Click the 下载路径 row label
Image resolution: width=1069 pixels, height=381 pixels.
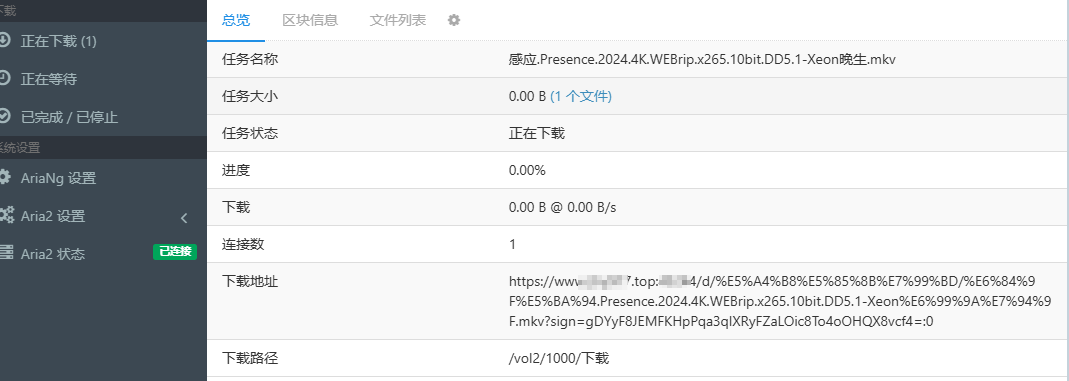250,359
